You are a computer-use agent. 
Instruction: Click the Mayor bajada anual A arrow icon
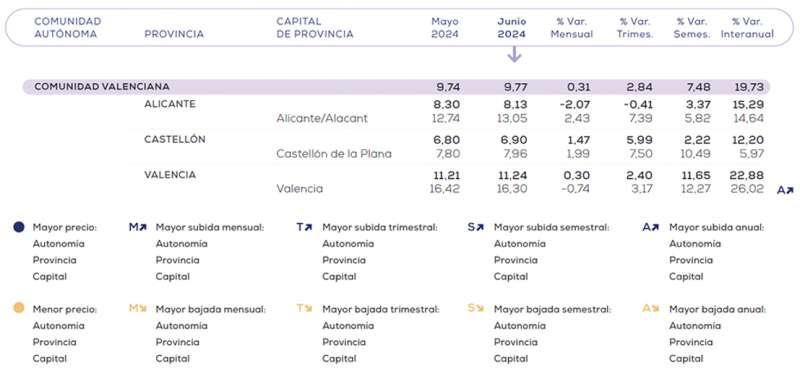[651, 308]
